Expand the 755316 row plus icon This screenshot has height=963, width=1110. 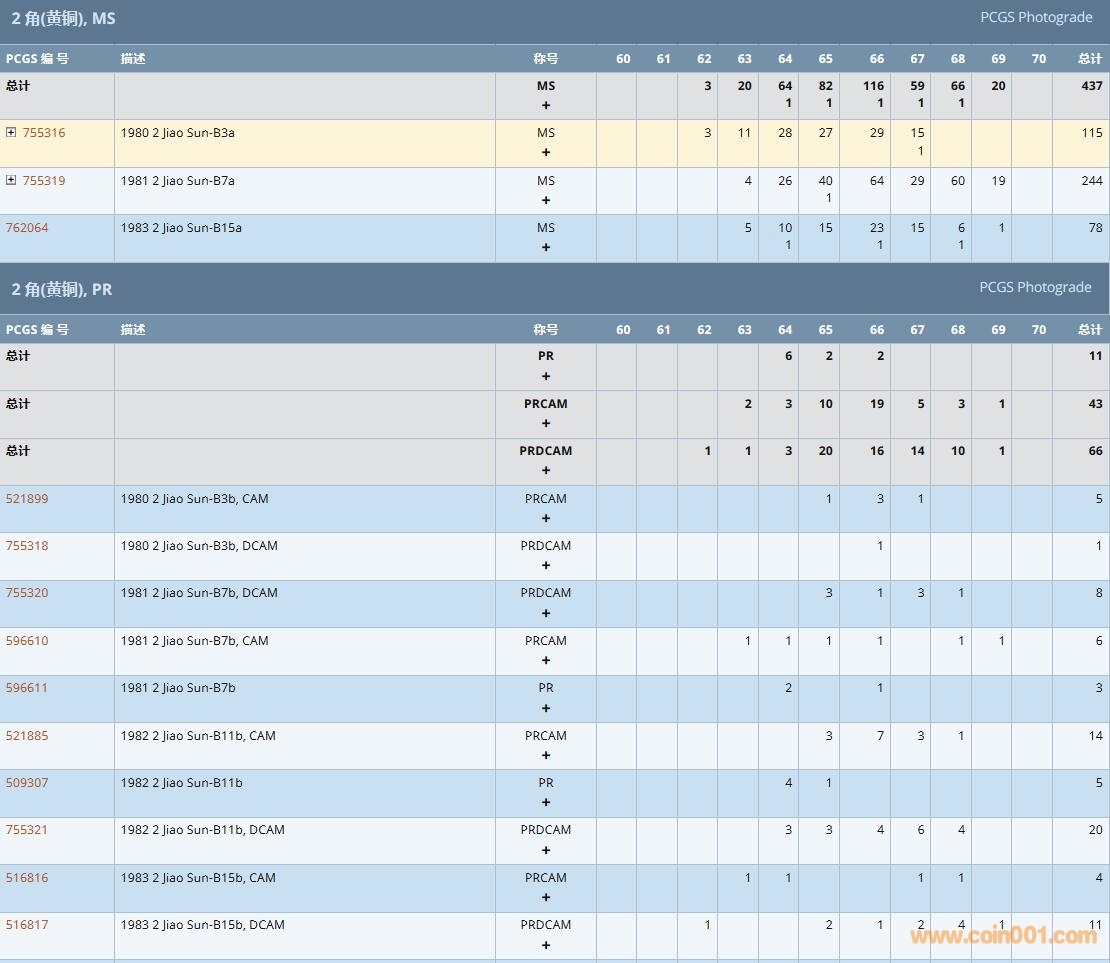(x=11, y=133)
